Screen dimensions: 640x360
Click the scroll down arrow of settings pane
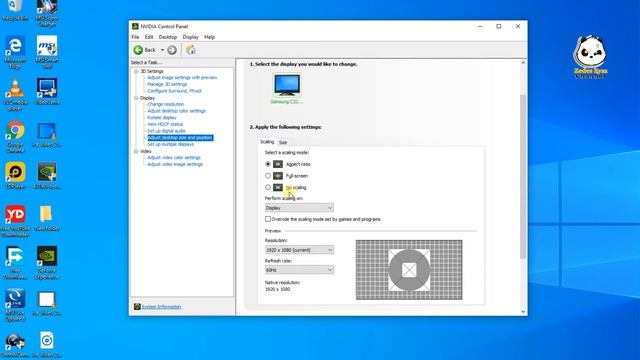coord(523,312)
